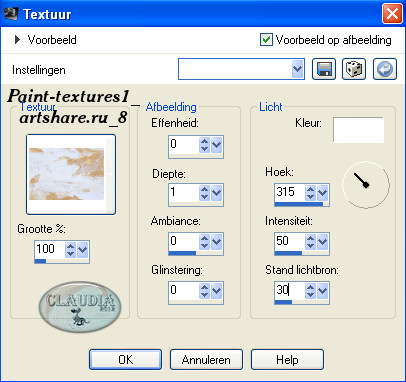Reset to default with the blue arrow icon

(385, 69)
